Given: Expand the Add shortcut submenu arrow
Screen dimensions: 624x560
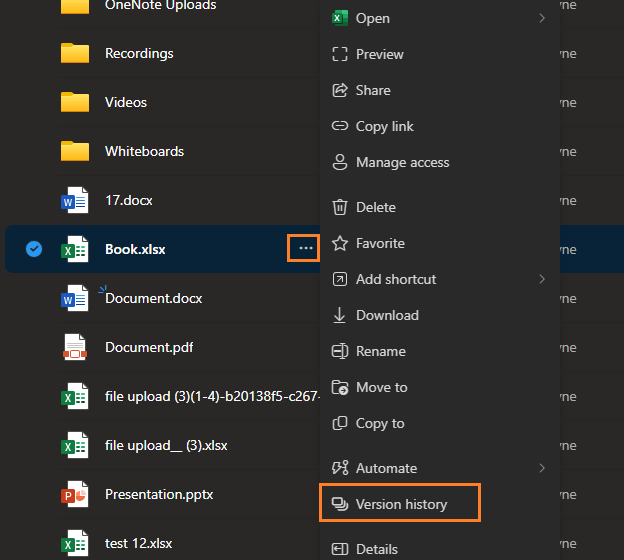Looking at the screenshot, I should click(x=542, y=279).
